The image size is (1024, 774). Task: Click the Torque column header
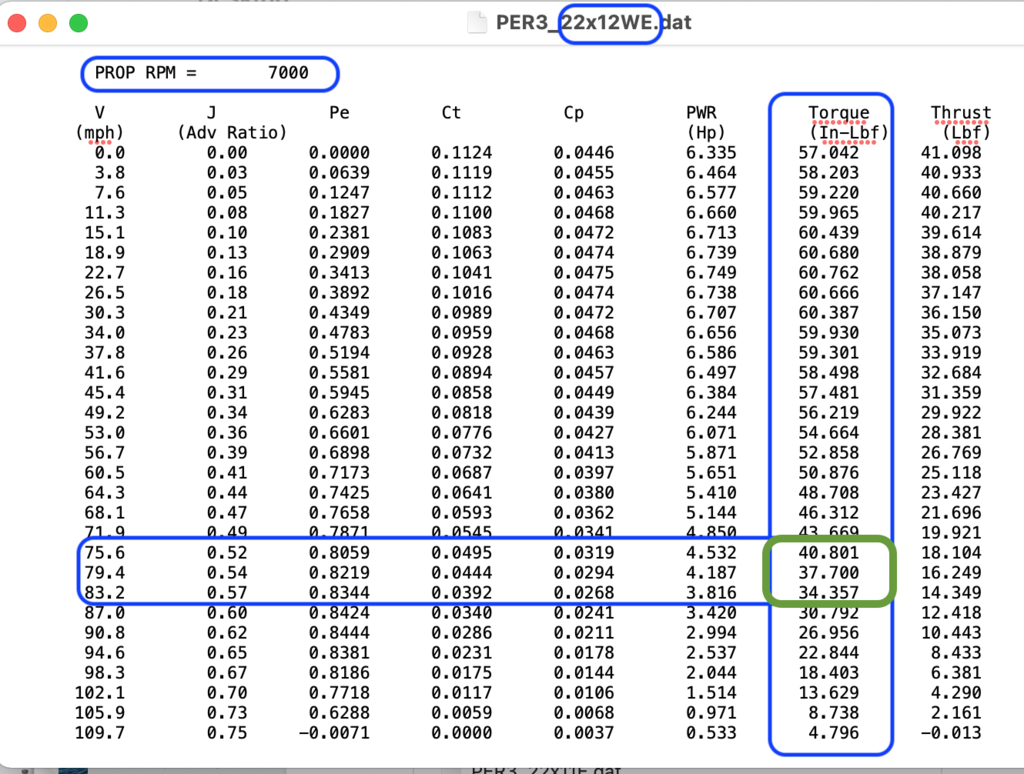pos(838,113)
